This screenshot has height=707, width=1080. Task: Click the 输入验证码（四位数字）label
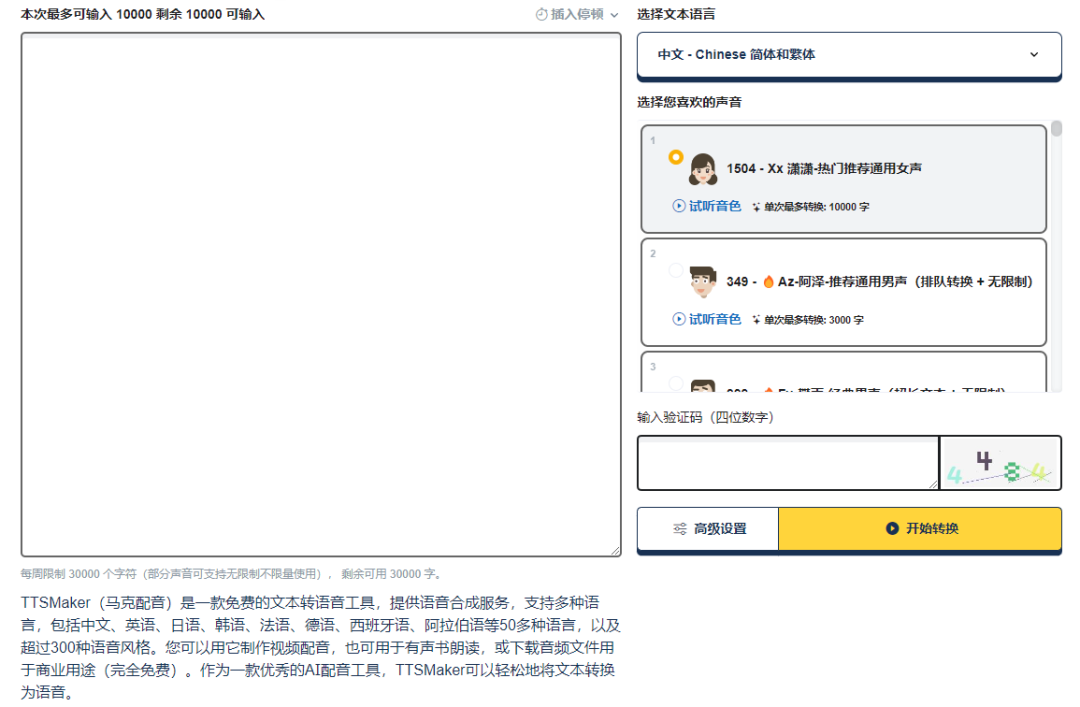point(705,418)
